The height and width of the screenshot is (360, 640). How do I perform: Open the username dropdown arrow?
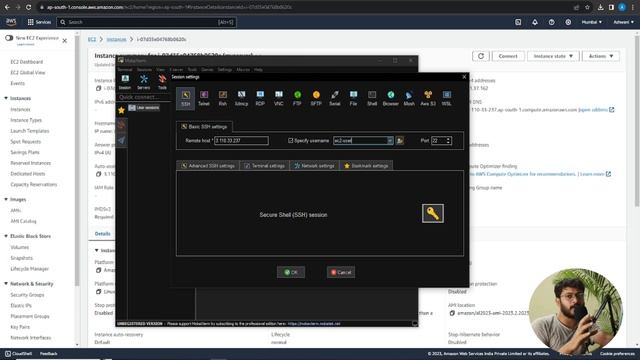coord(390,140)
